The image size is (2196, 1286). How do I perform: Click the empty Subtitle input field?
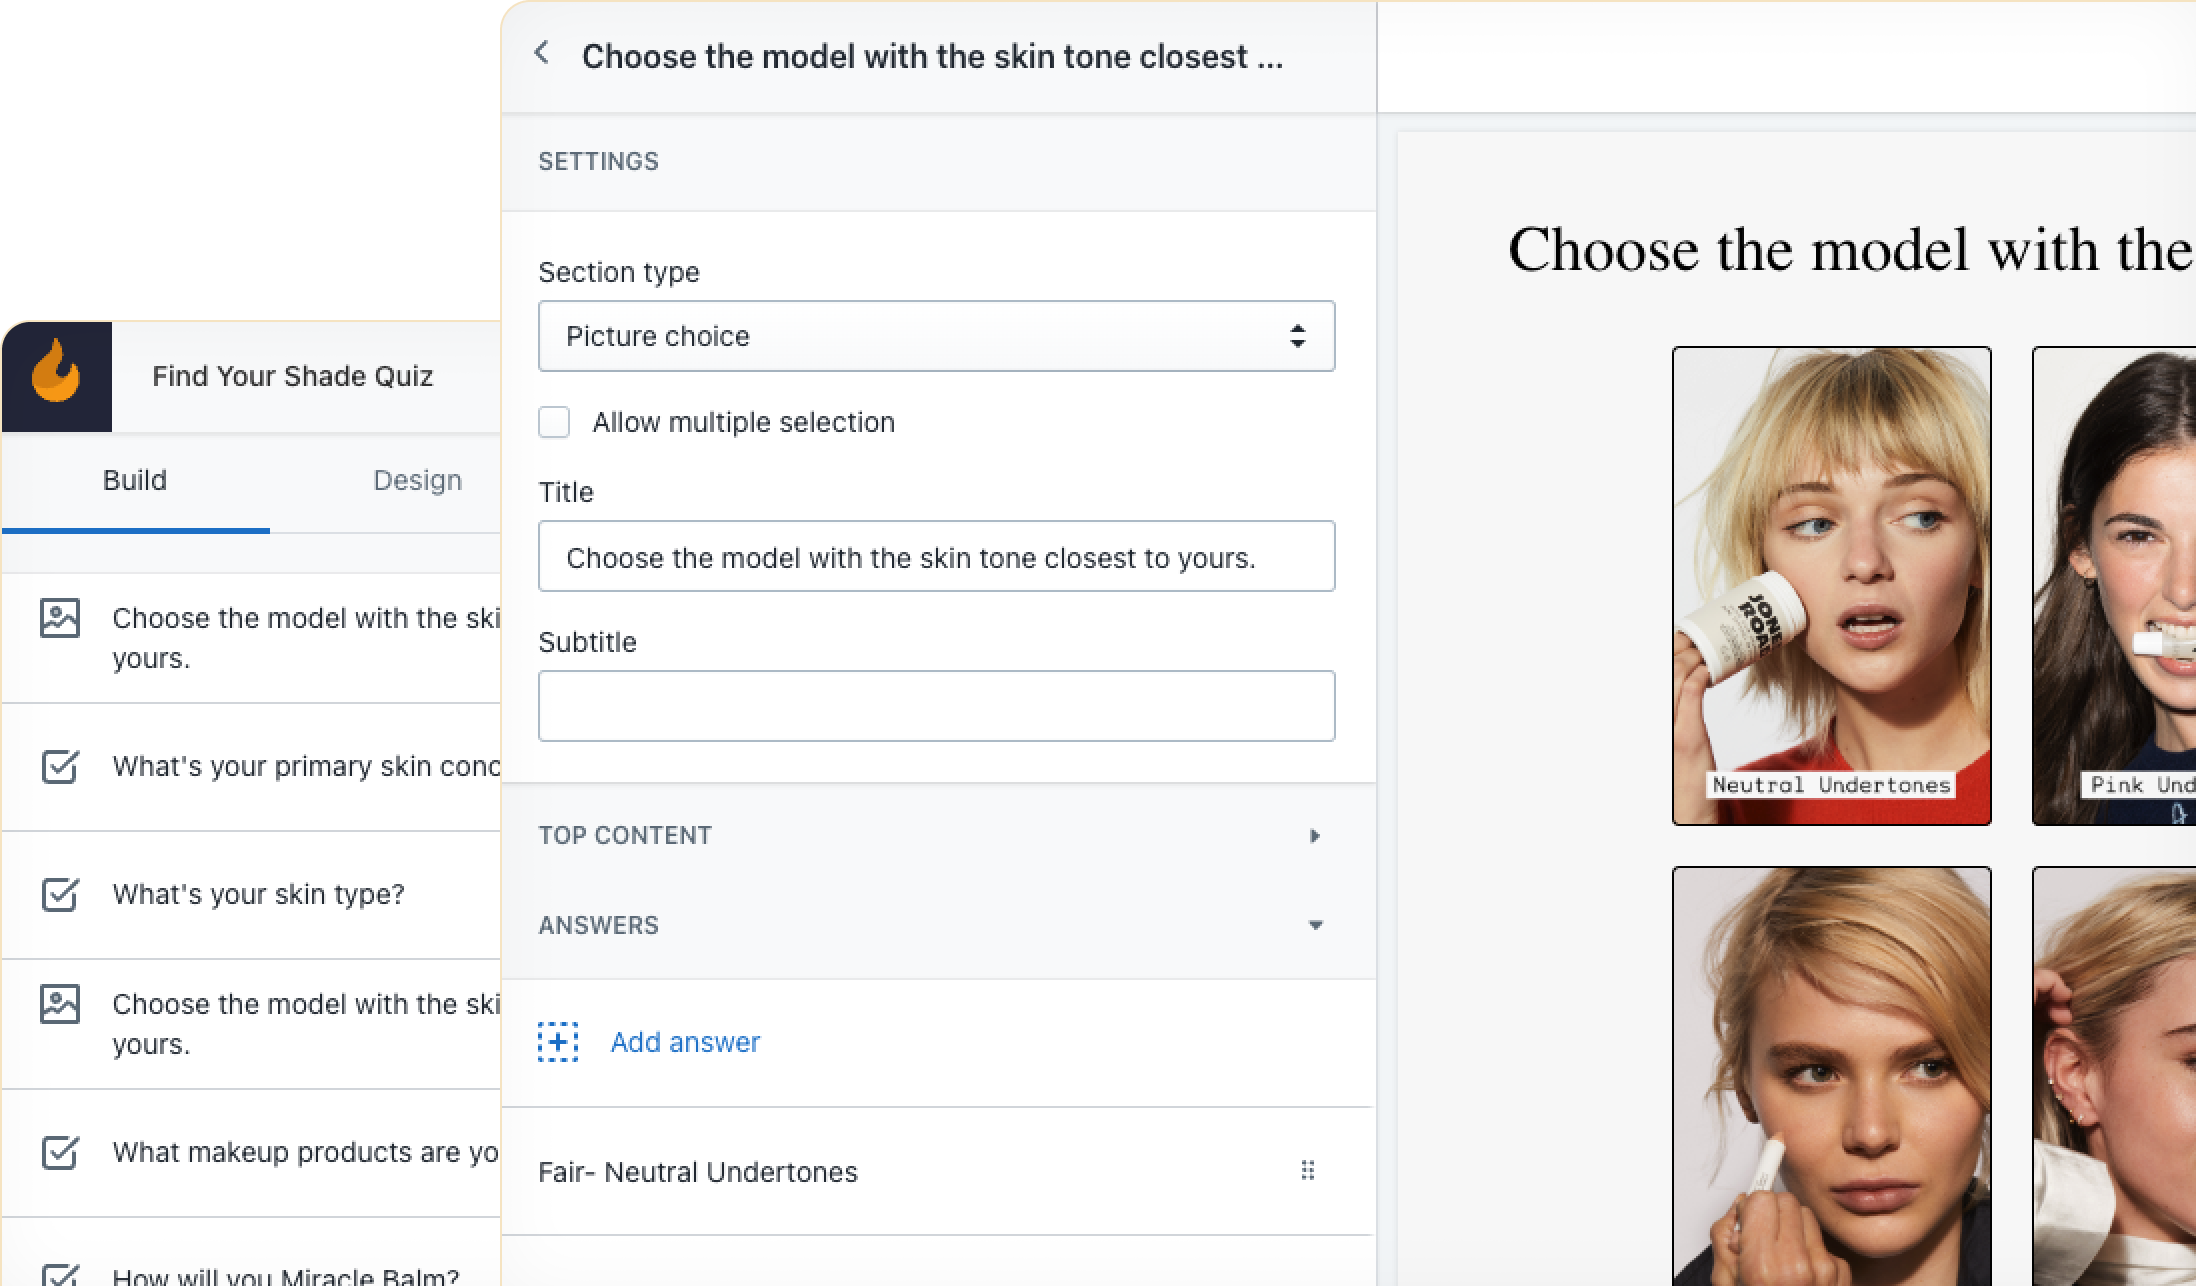(x=936, y=706)
